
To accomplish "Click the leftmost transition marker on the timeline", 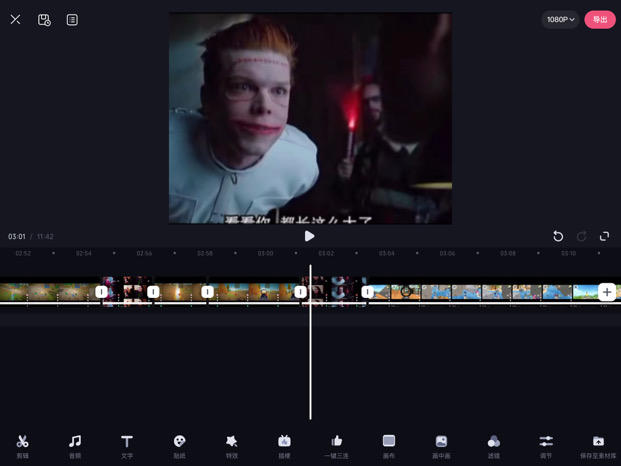I will click(x=101, y=292).
